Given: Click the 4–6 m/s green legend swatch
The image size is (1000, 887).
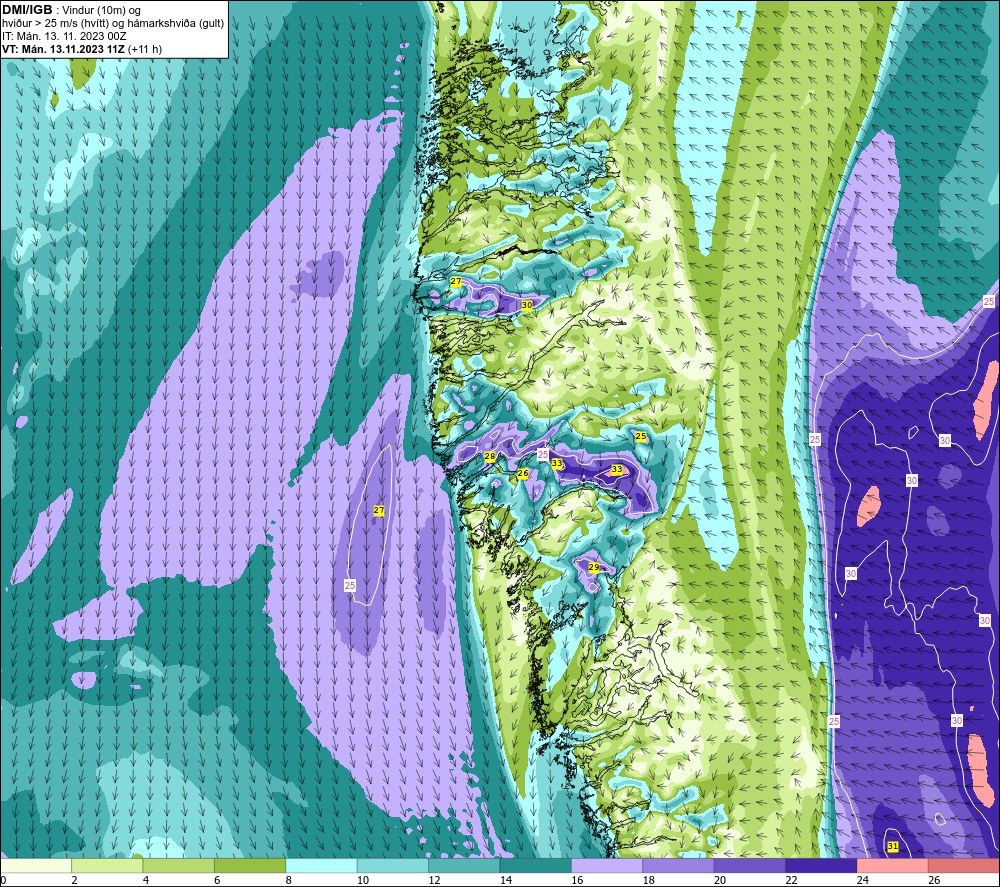Looking at the screenshot, I should point(179,865).
